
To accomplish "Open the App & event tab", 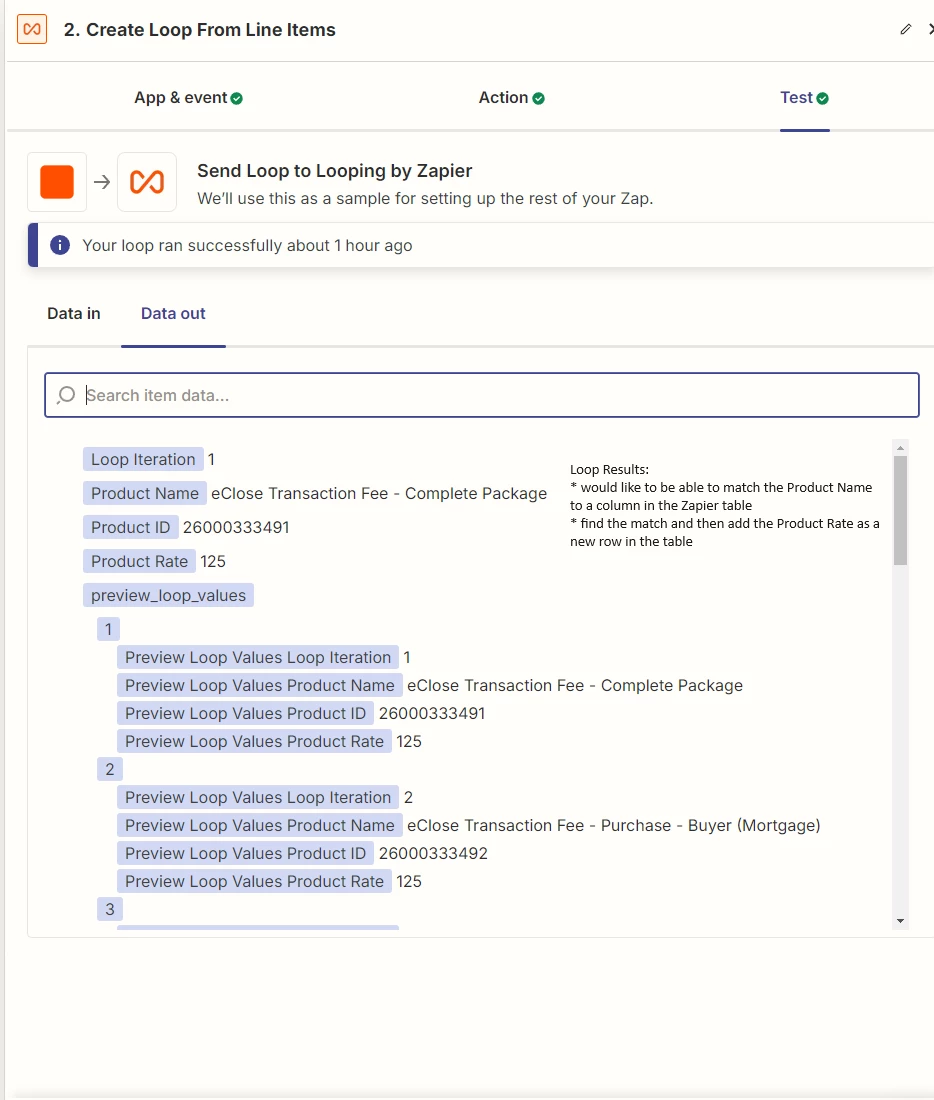I will click(x=188, y=98).
